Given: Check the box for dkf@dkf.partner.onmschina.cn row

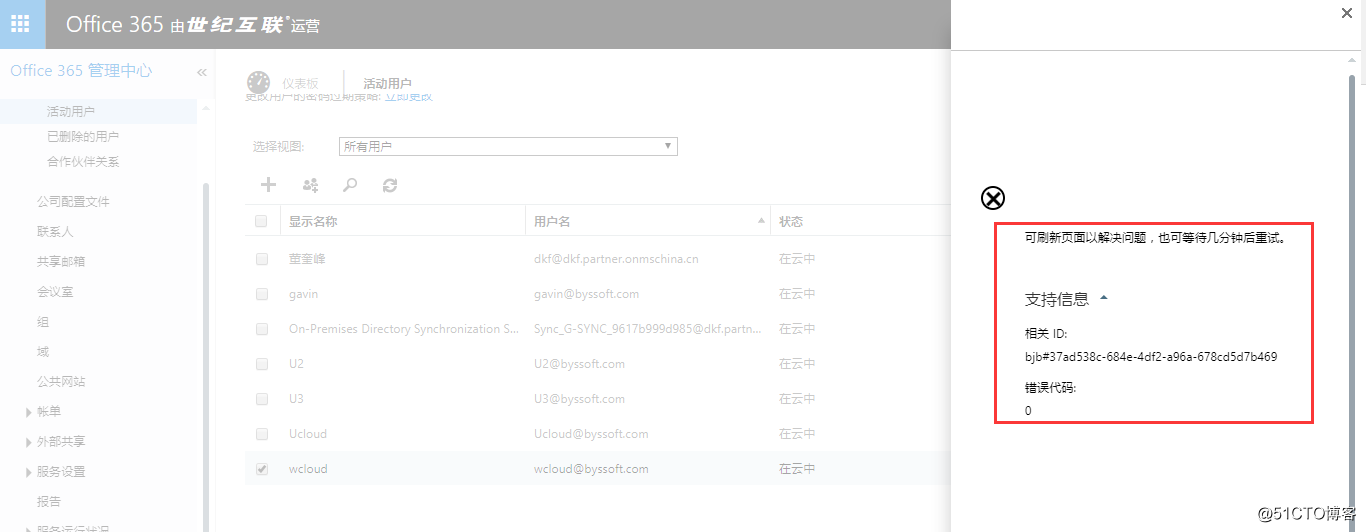Looking at the screenshot, I should click(262, 259).
